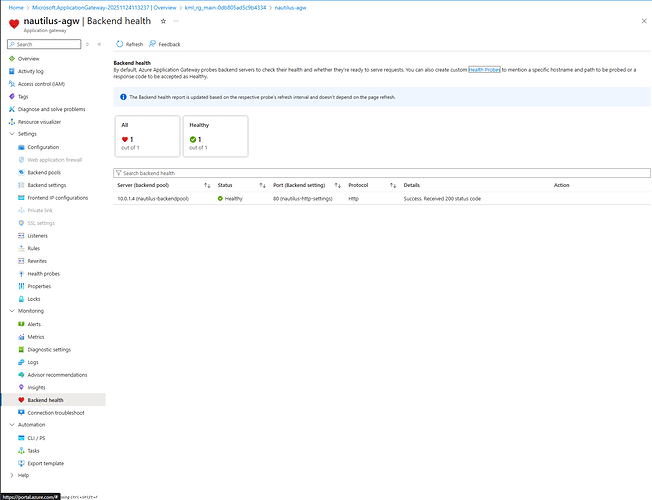
Task: Collapse the Monitoring section chevron
Action: point(12,311)
